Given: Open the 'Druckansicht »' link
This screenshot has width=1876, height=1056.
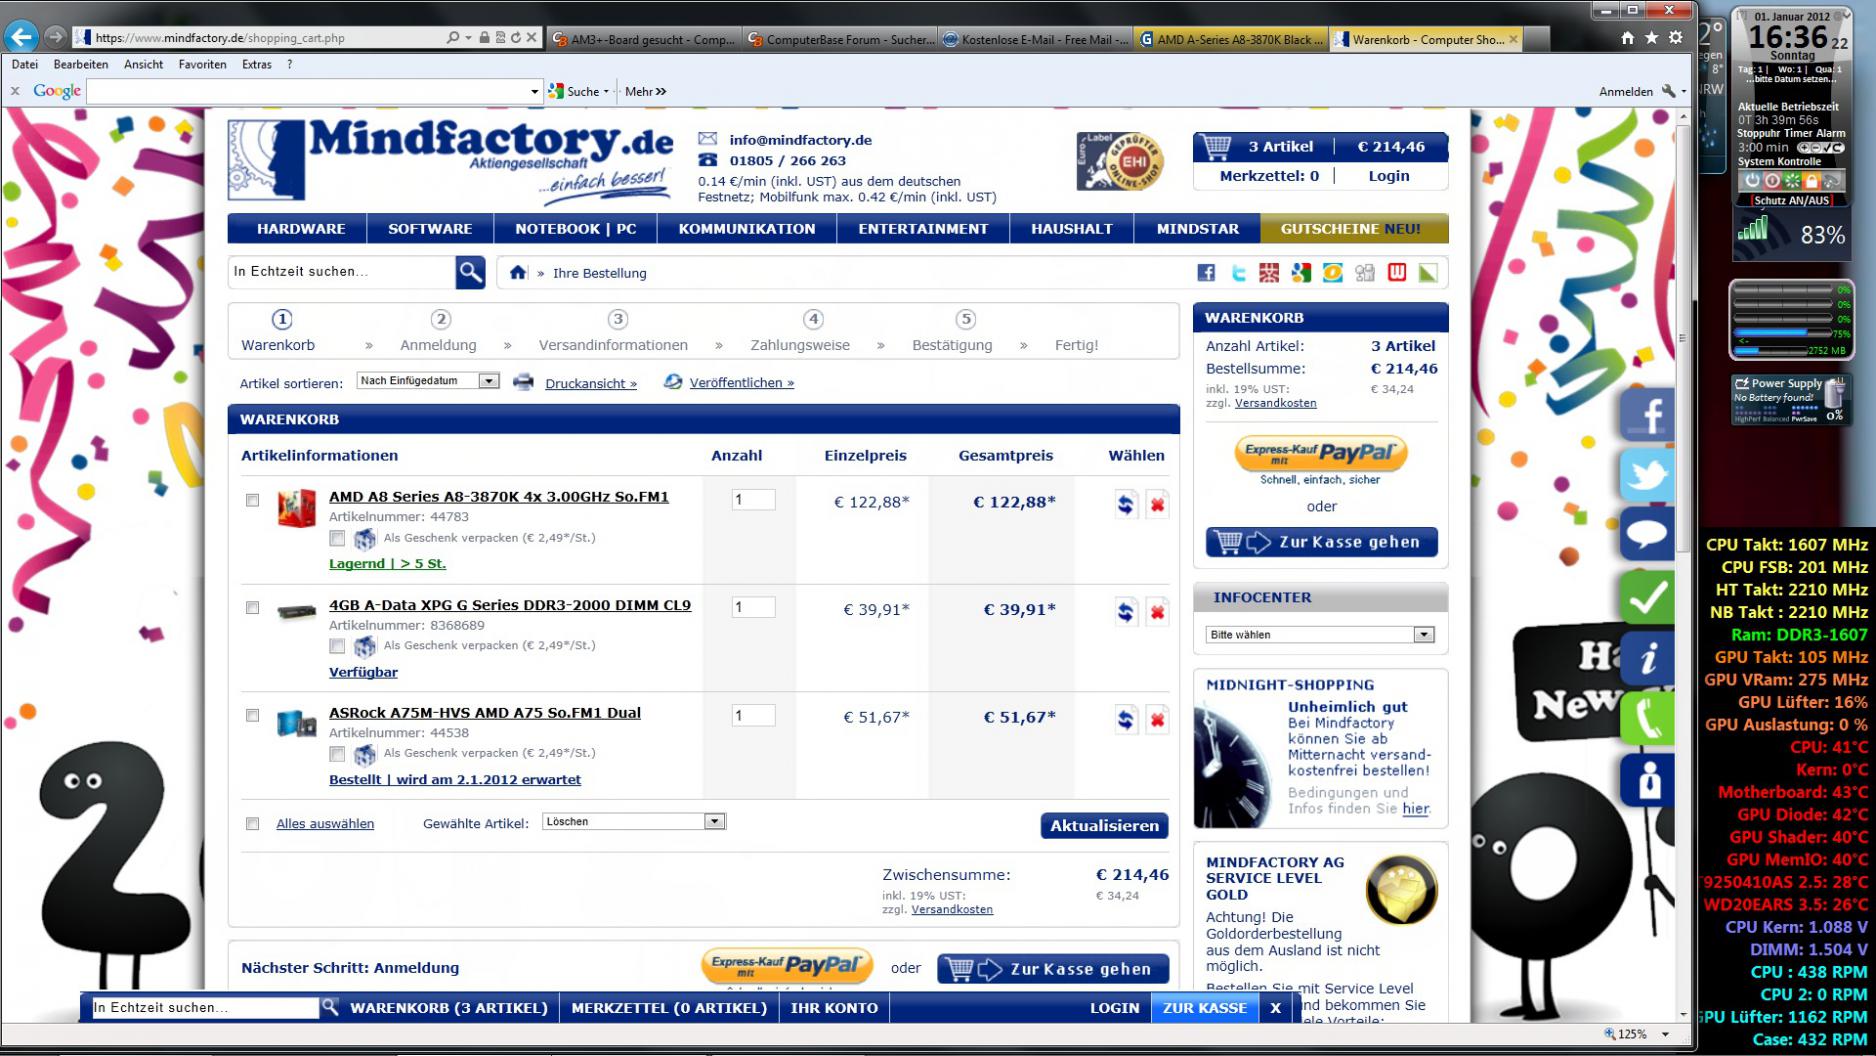Looking at the screenshot, I should [x=591, y=383].
